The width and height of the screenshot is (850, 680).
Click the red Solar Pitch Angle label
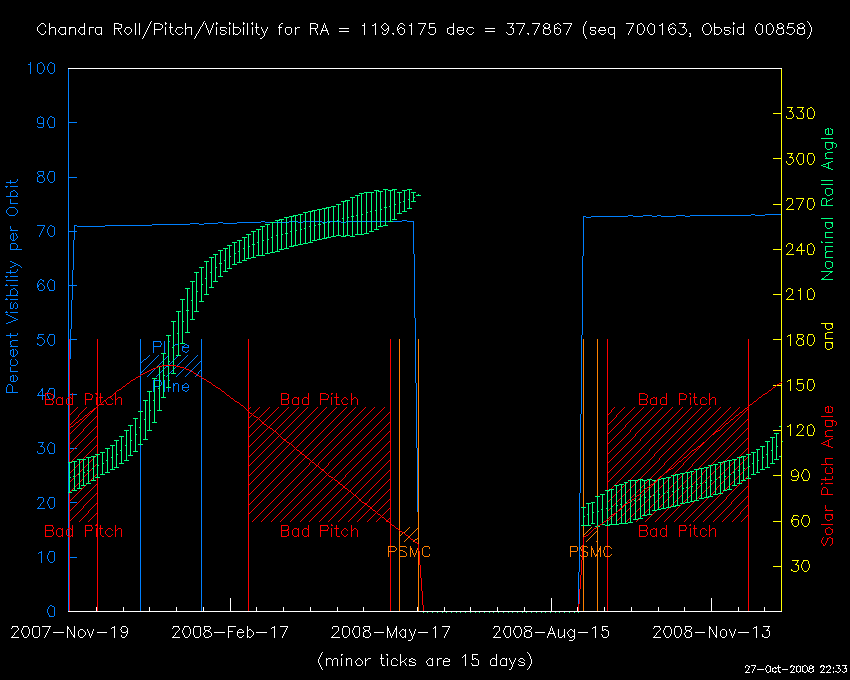[x=827, y=476]
